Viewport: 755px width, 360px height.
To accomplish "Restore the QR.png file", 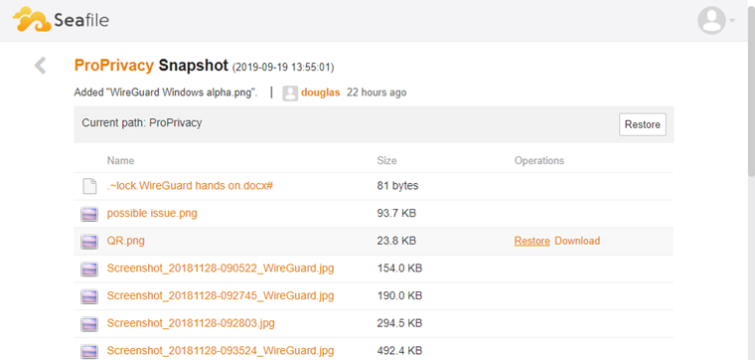I will [x=532, y=241].
